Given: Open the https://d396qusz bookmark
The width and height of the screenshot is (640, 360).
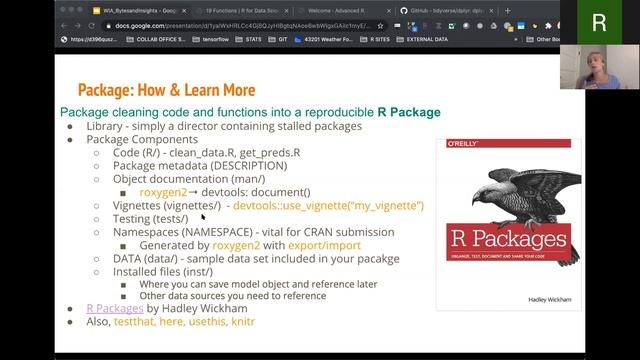Looking at the screenshot, I should coord(89,40).
